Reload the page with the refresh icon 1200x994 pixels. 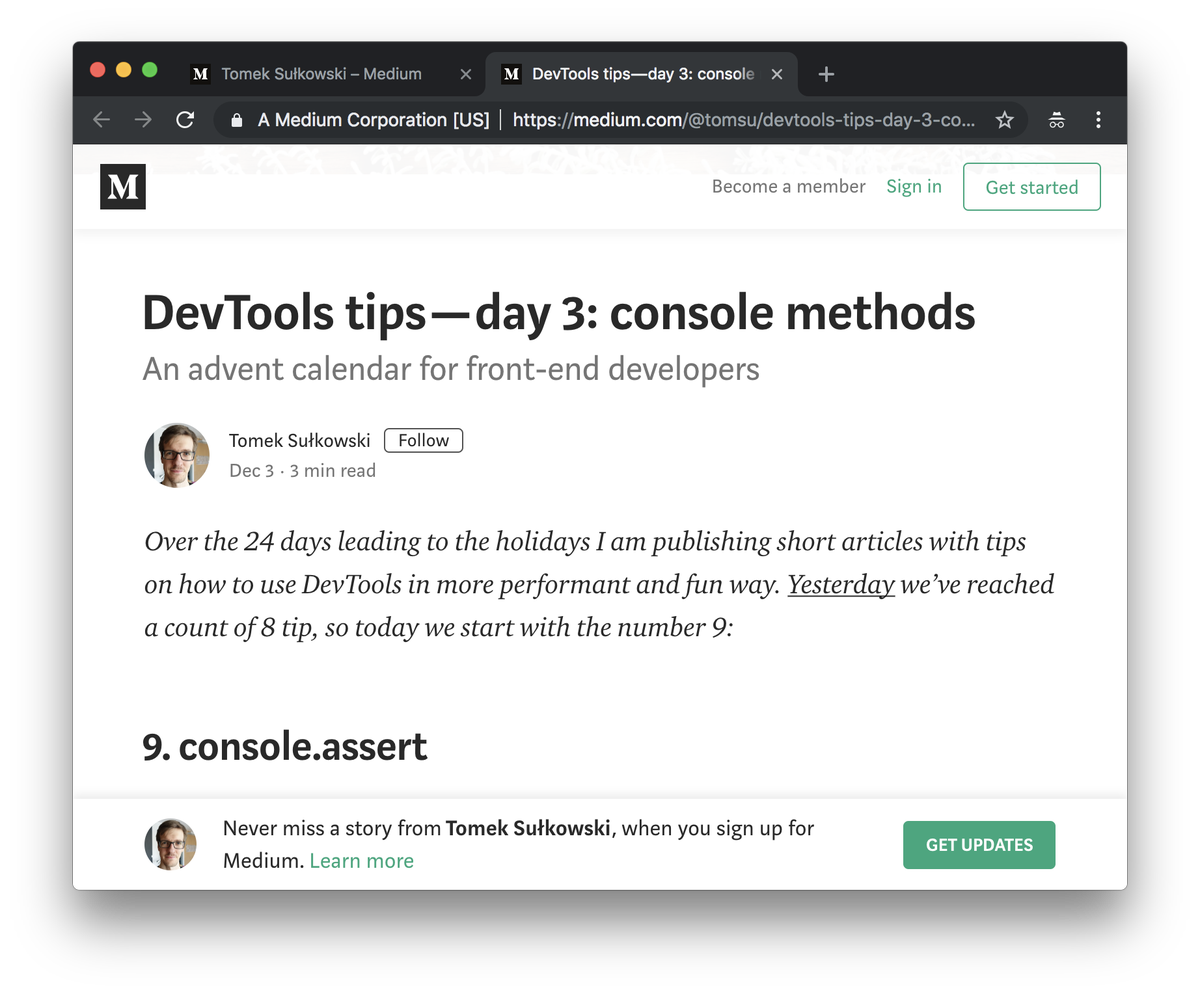click(185, 120)
